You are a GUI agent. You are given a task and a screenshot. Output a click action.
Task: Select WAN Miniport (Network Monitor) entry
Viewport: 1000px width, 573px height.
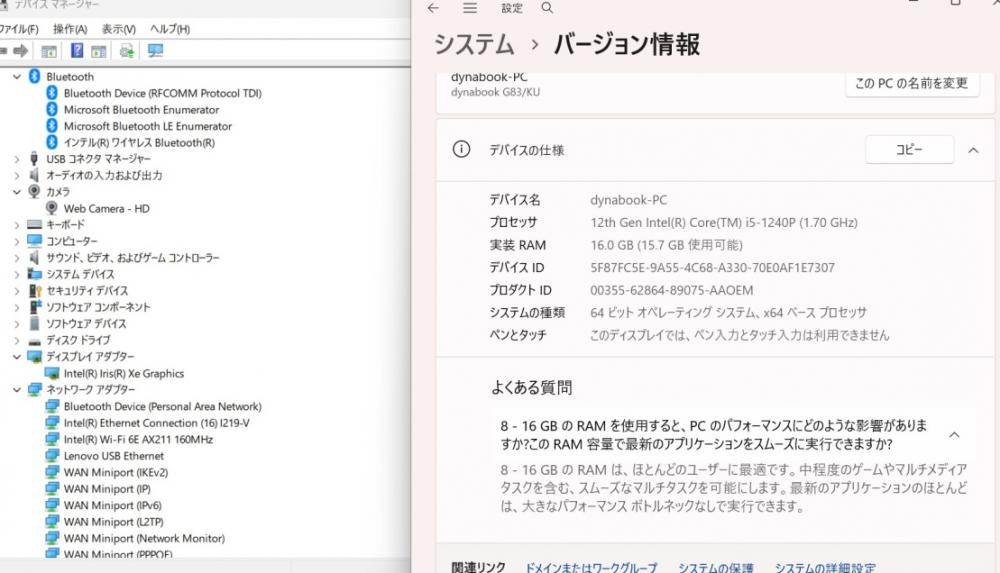tap(144, 538)
